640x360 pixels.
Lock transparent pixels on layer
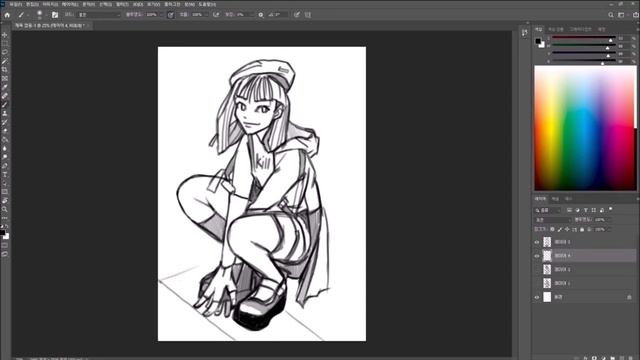coord(552,229)
